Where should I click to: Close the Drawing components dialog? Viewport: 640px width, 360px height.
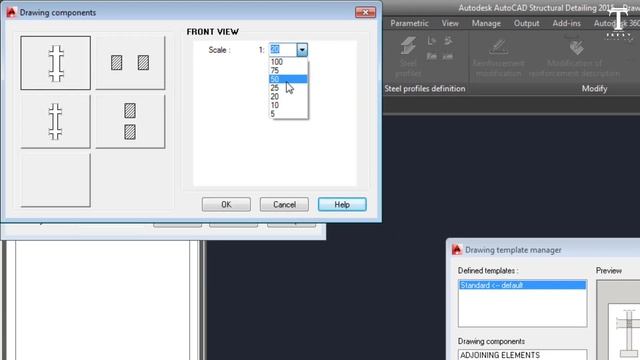pos(365,12)
